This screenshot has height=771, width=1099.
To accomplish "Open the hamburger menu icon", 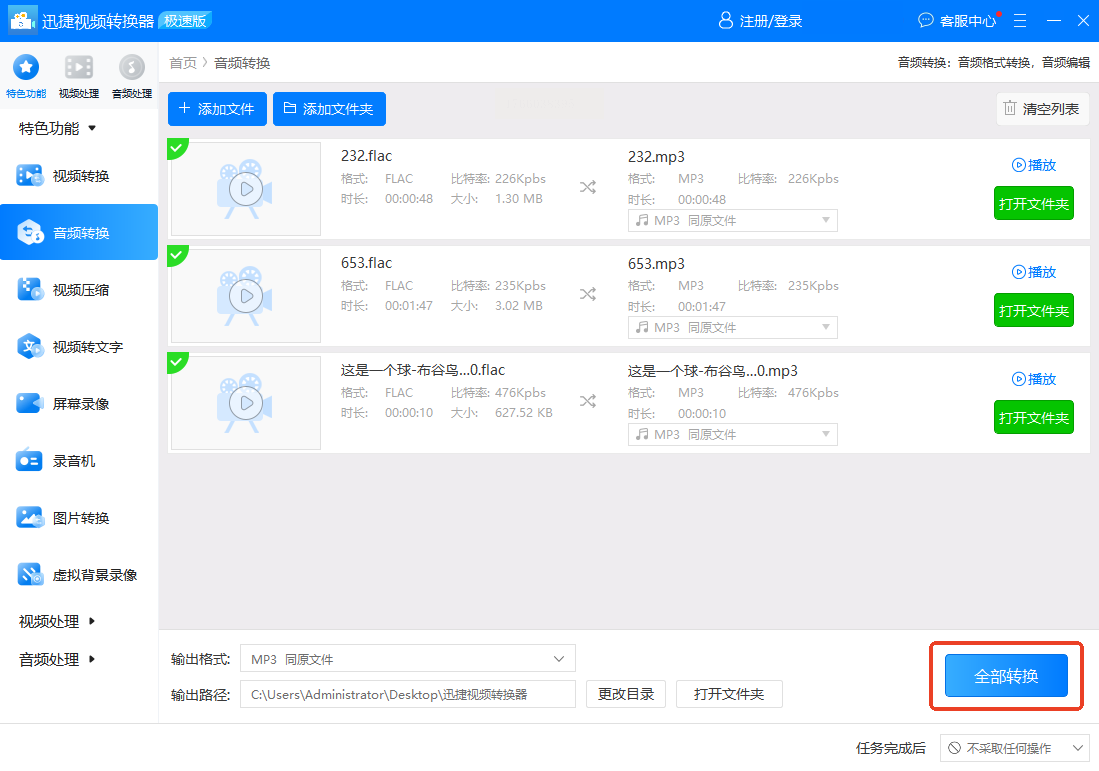I will [1020, 21].
